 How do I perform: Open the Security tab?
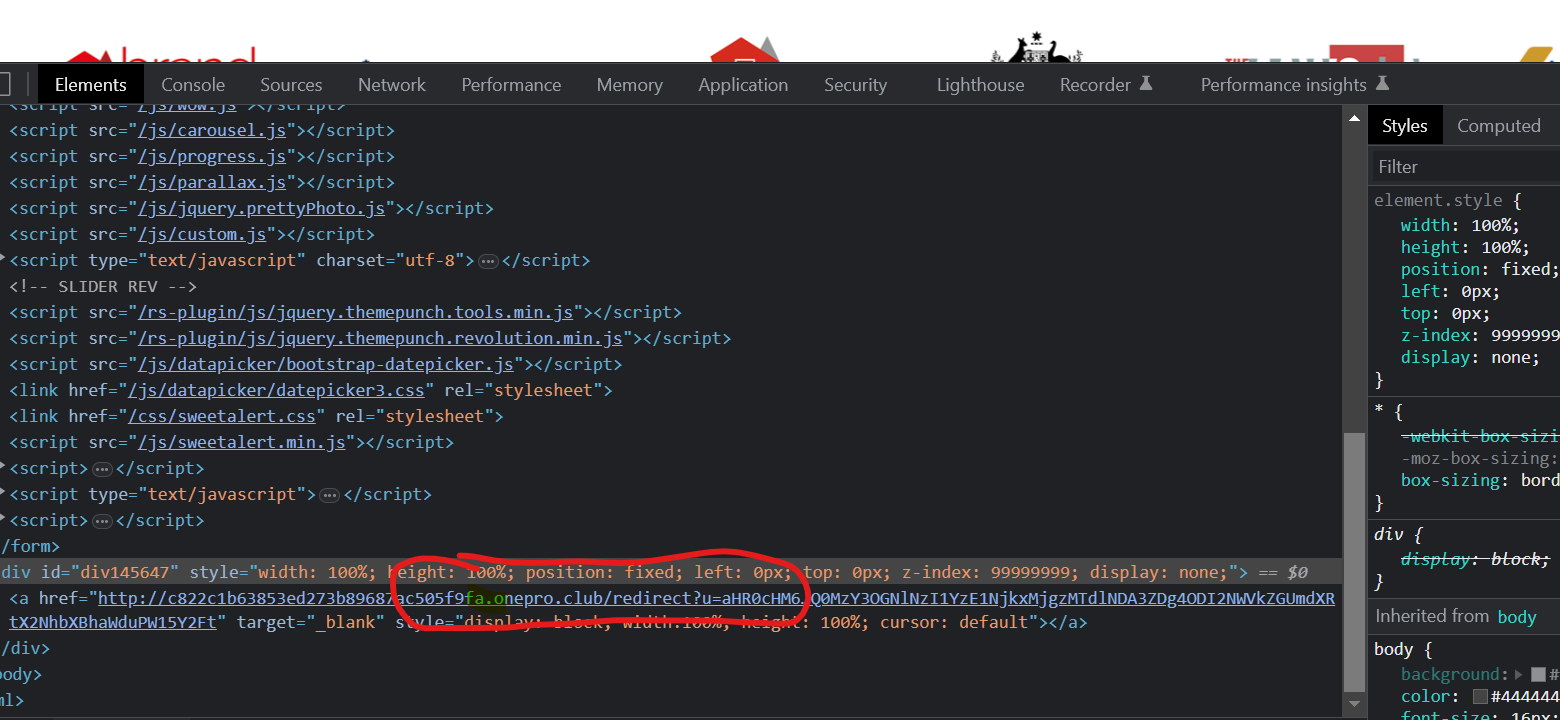coord(855,85)
